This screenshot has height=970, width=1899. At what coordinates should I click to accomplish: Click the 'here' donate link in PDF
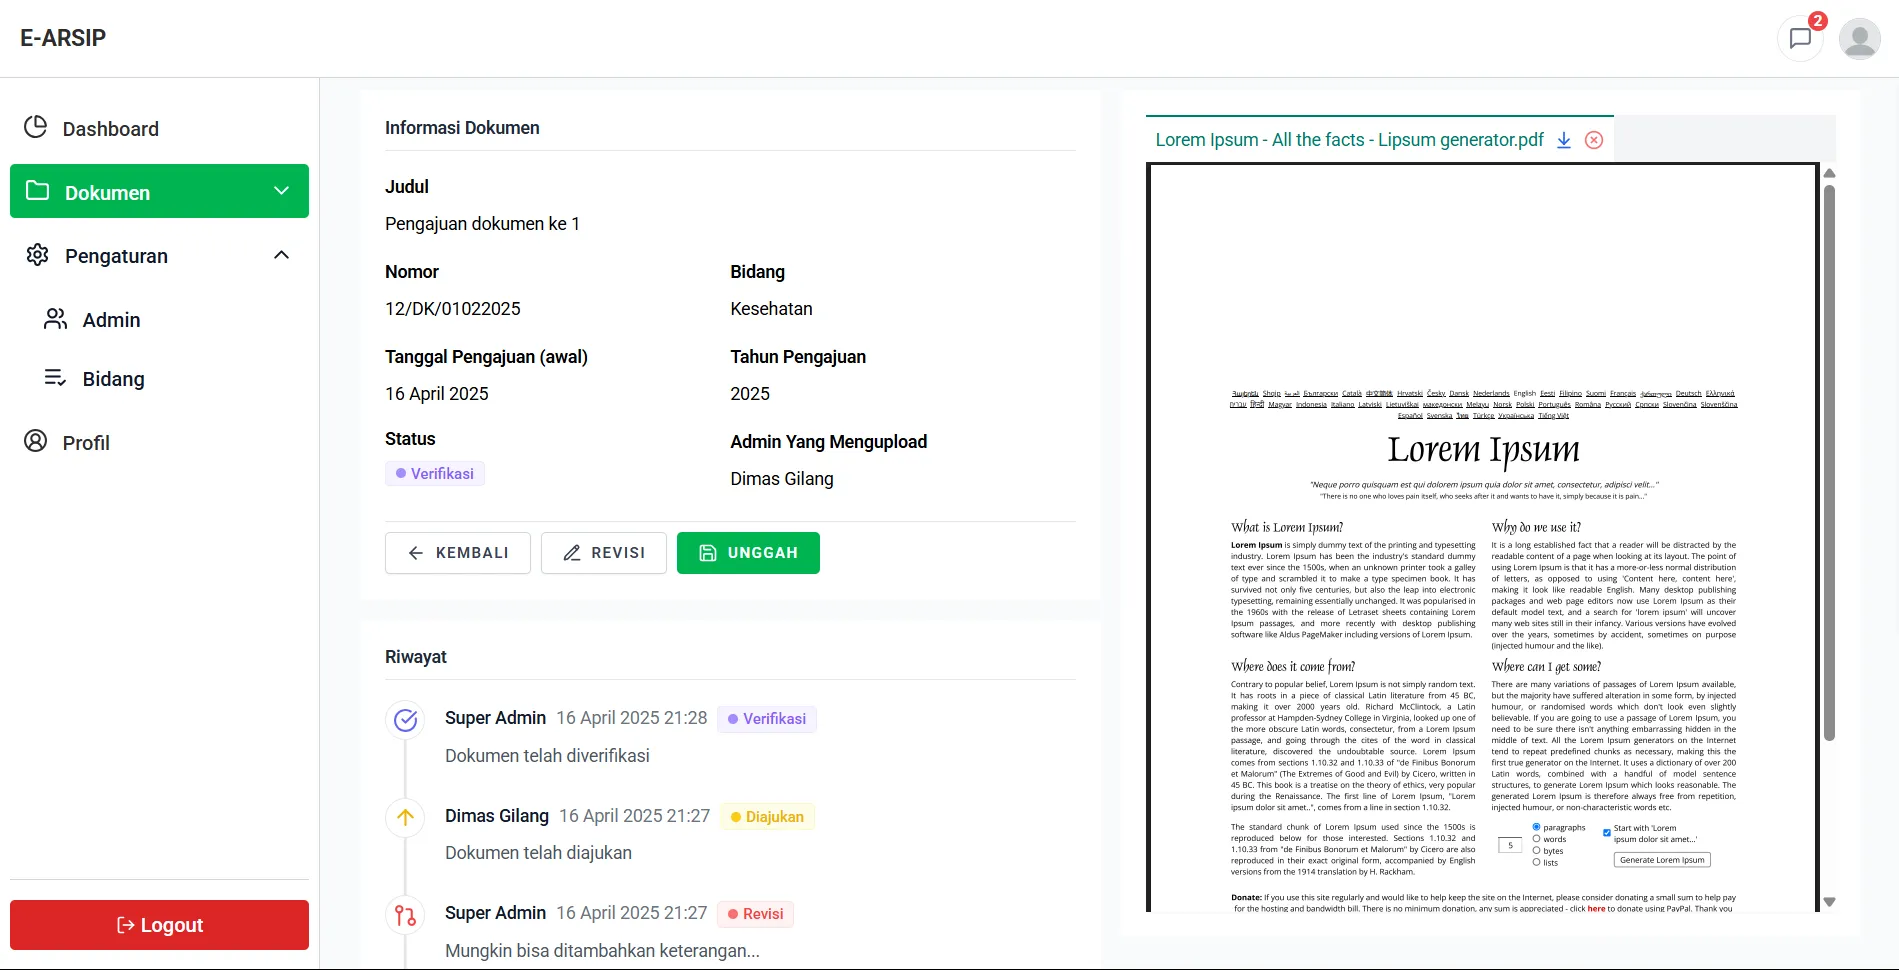pos(1596,908)
